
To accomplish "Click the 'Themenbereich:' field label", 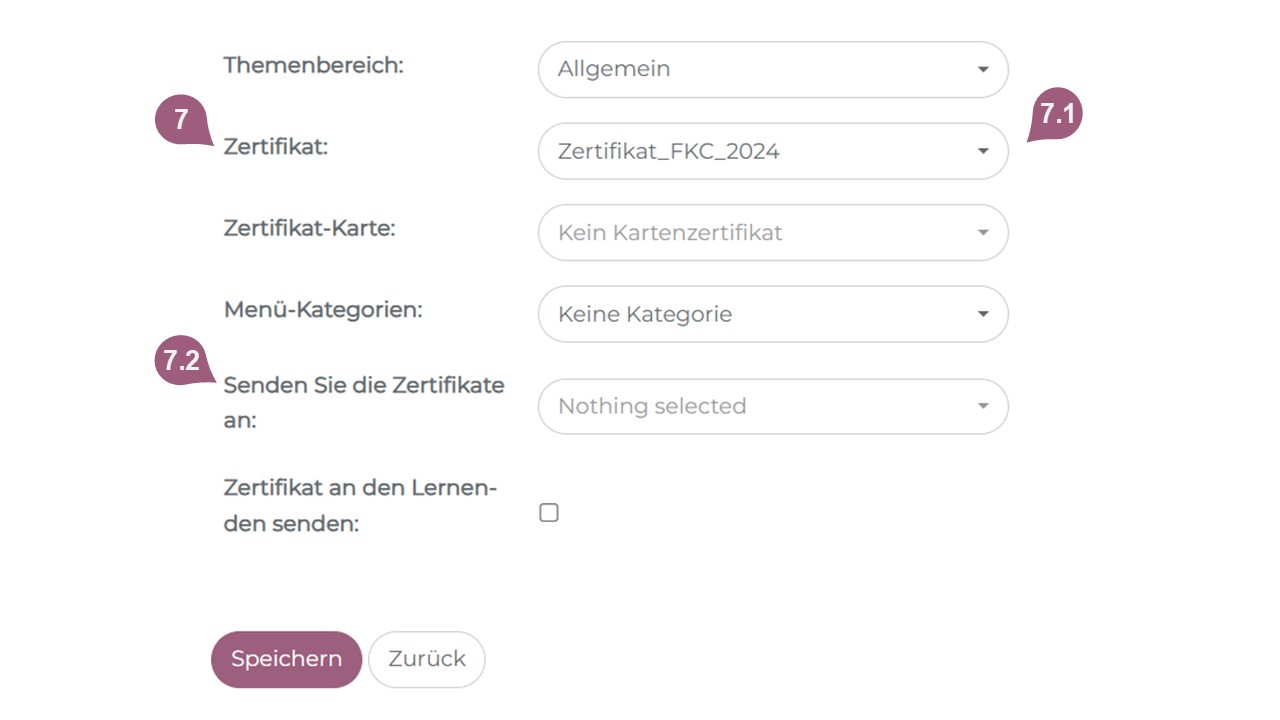I will coord(313,66).
